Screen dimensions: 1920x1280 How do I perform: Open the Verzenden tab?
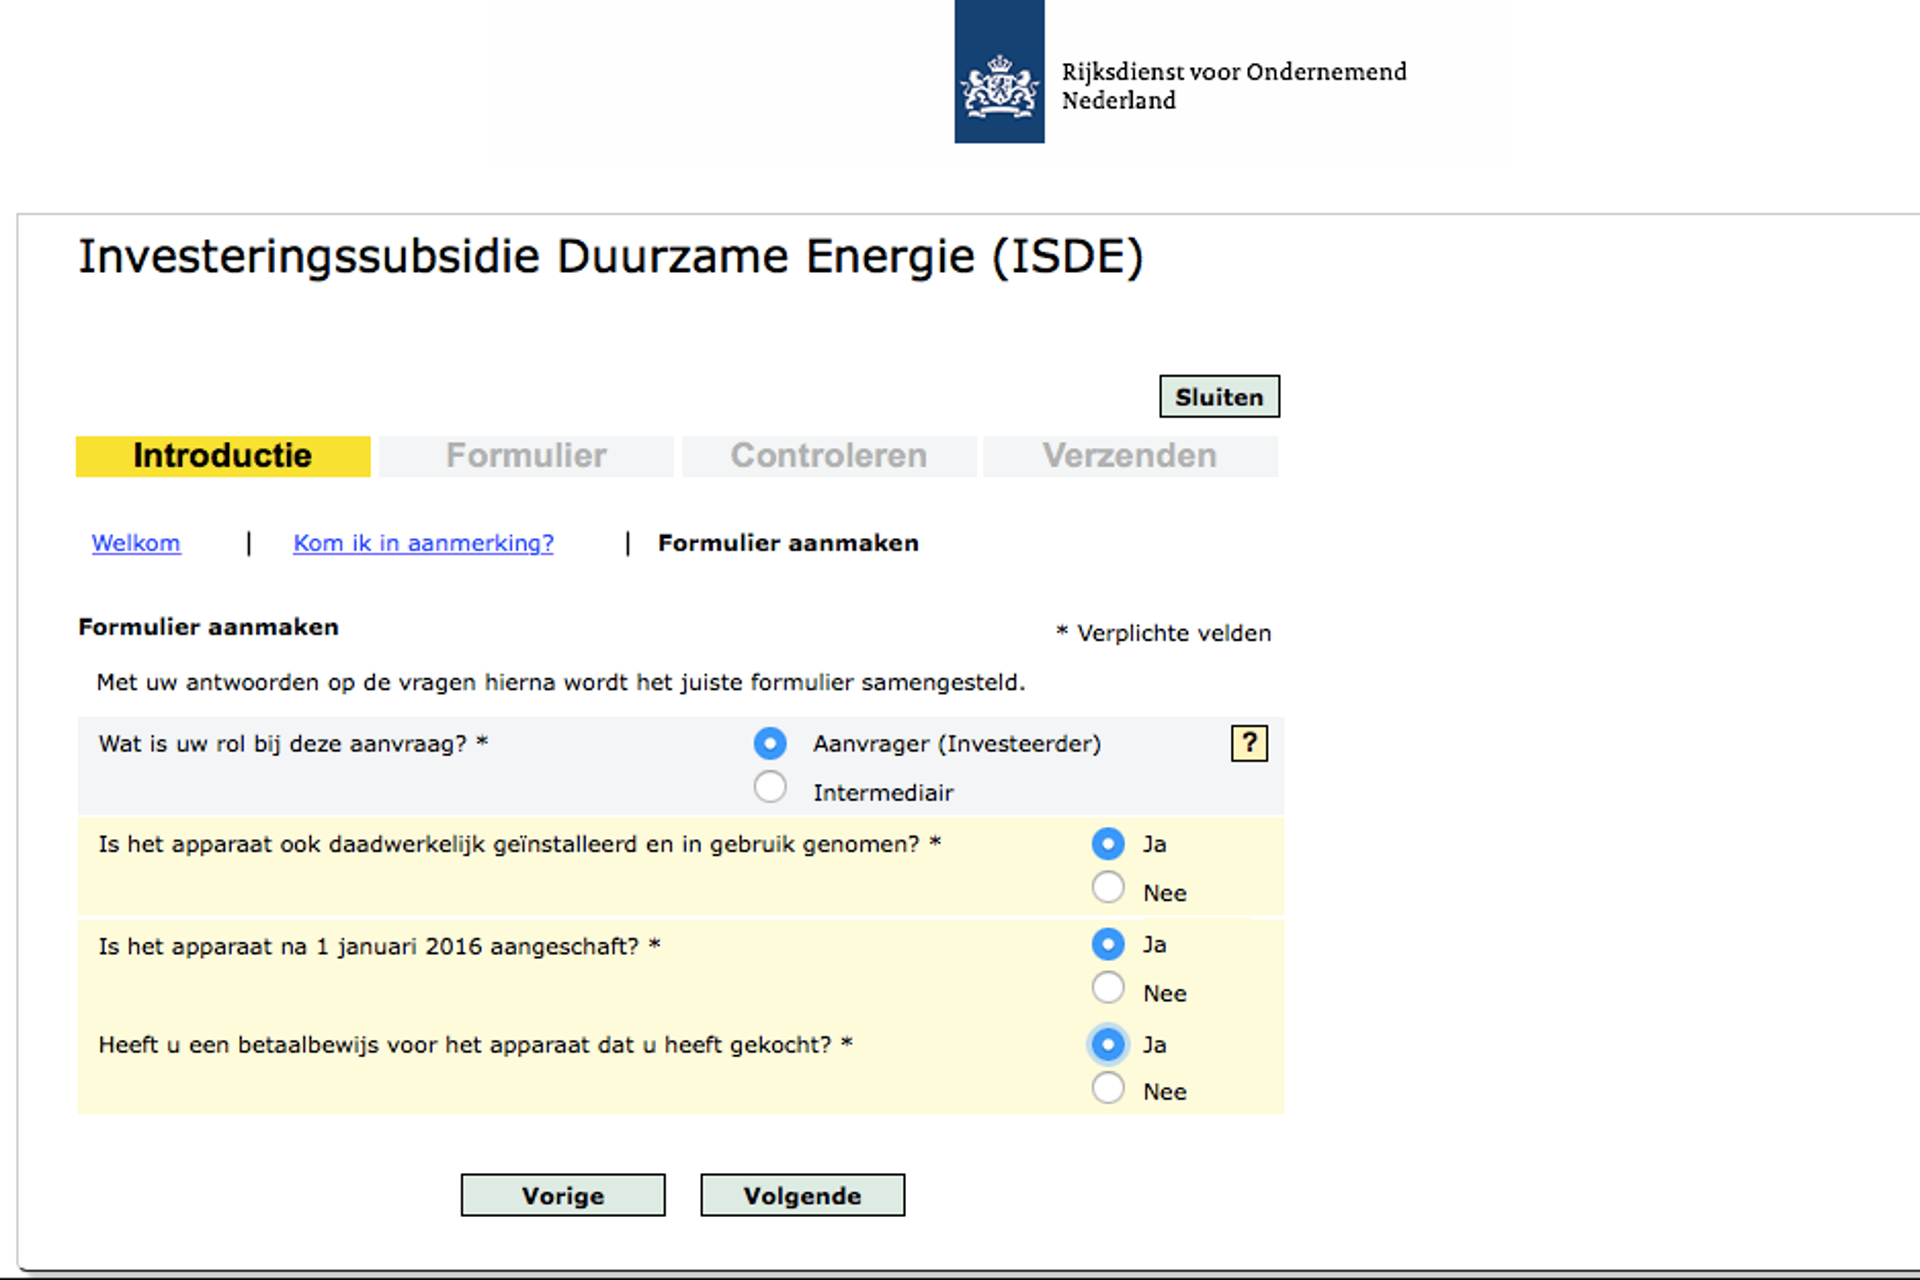point(1129,456)
